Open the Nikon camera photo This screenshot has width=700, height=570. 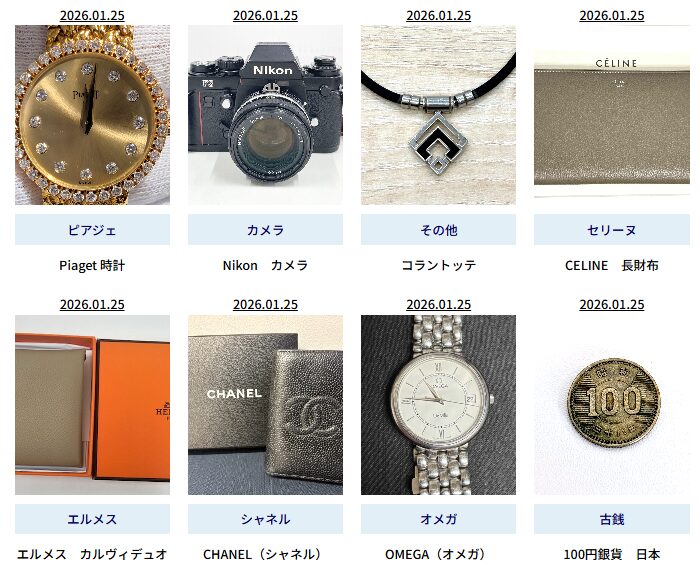pos(265,115)
